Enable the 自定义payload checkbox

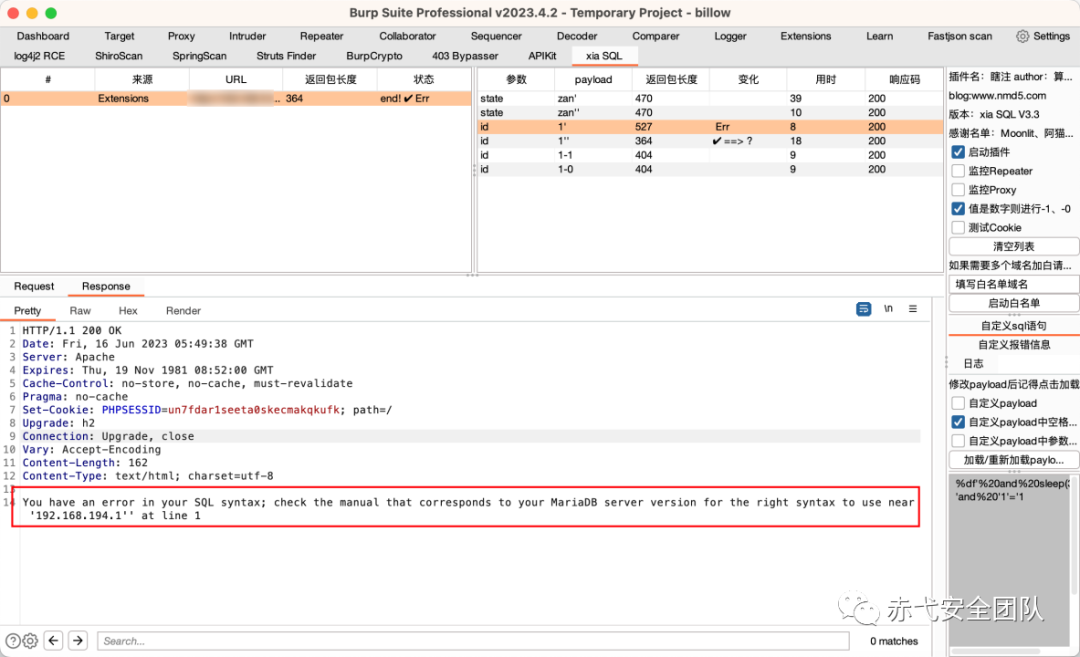tap(957, 403)
